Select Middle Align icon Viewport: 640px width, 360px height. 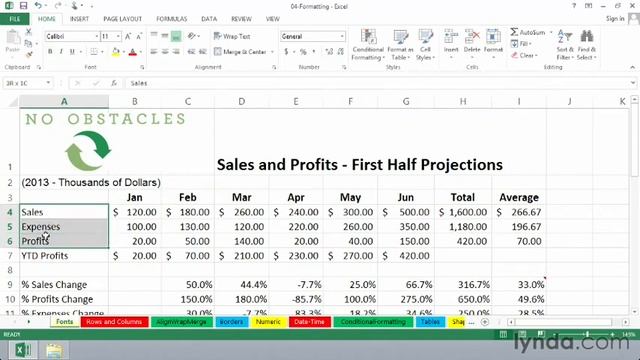(x=165, y=36)
